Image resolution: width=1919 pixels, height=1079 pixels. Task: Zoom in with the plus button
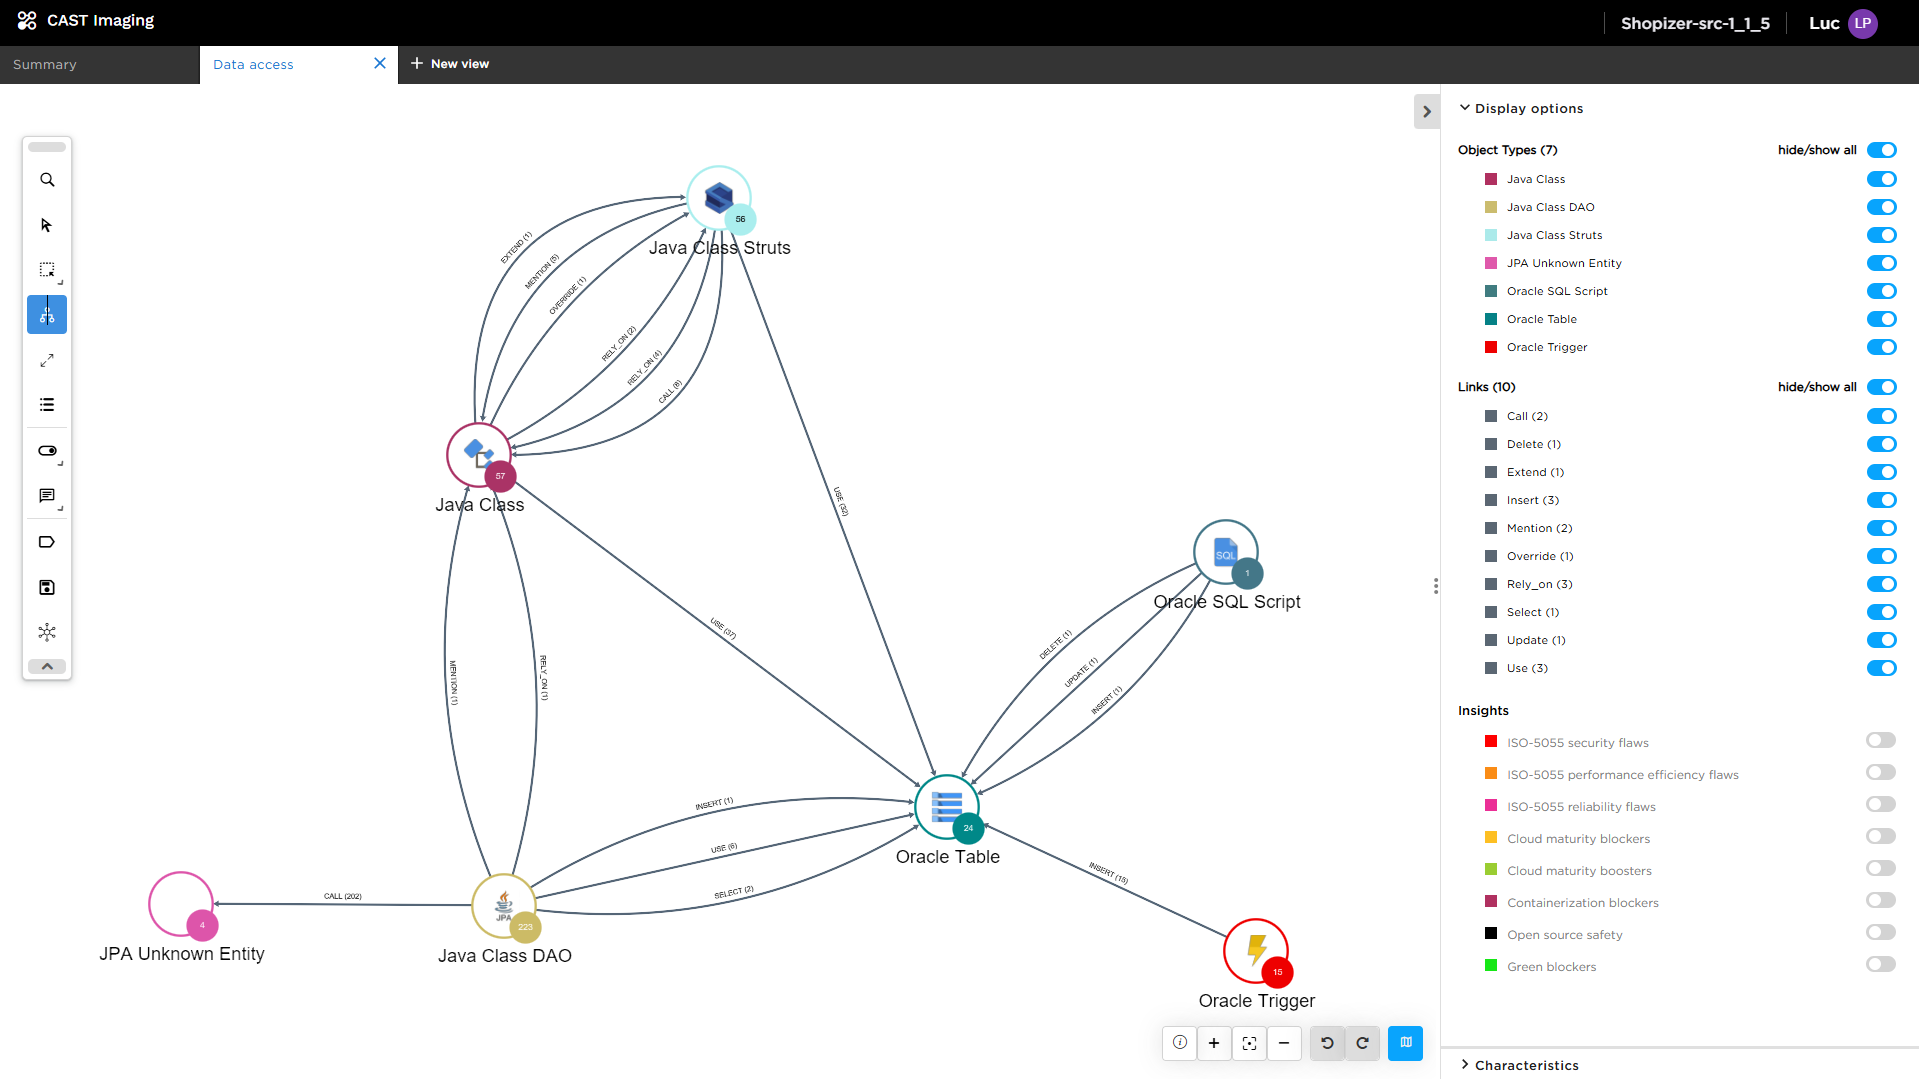1214,1043
